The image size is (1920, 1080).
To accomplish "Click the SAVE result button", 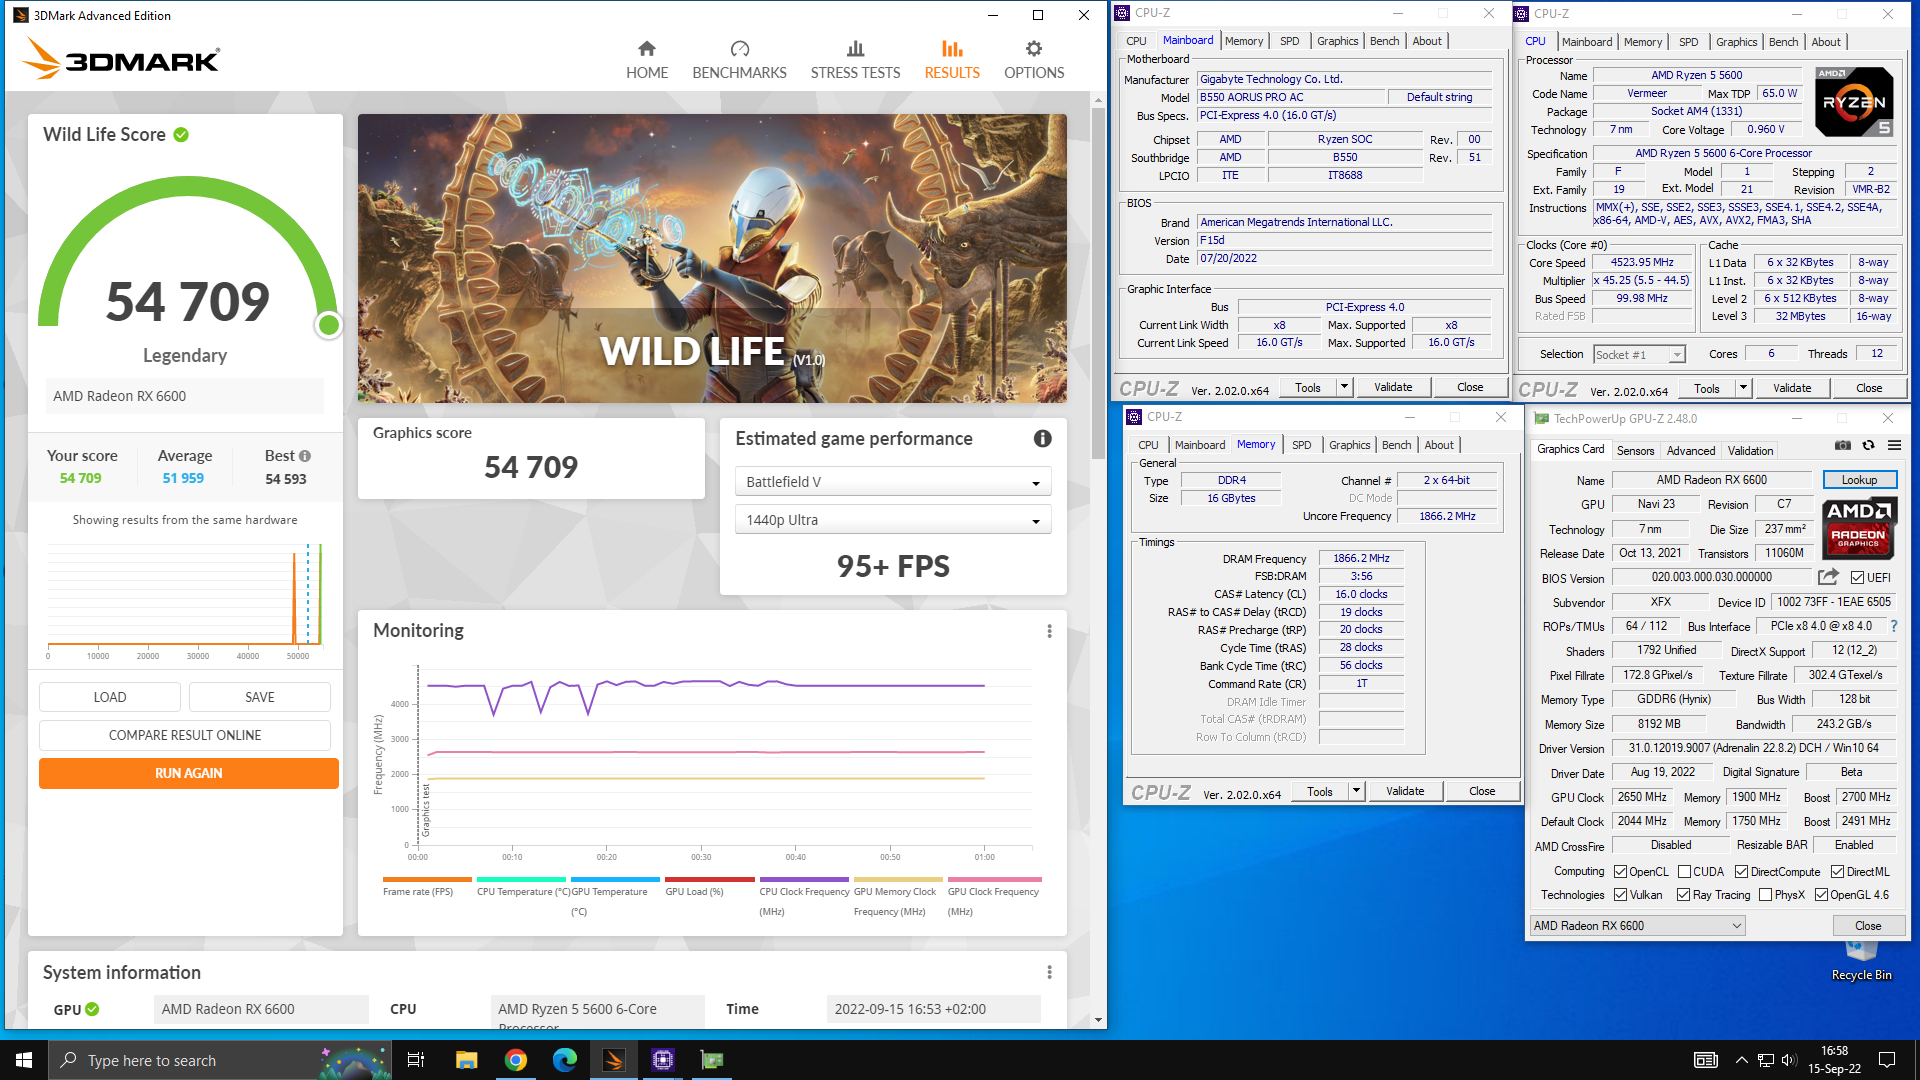I will [260, 697].
